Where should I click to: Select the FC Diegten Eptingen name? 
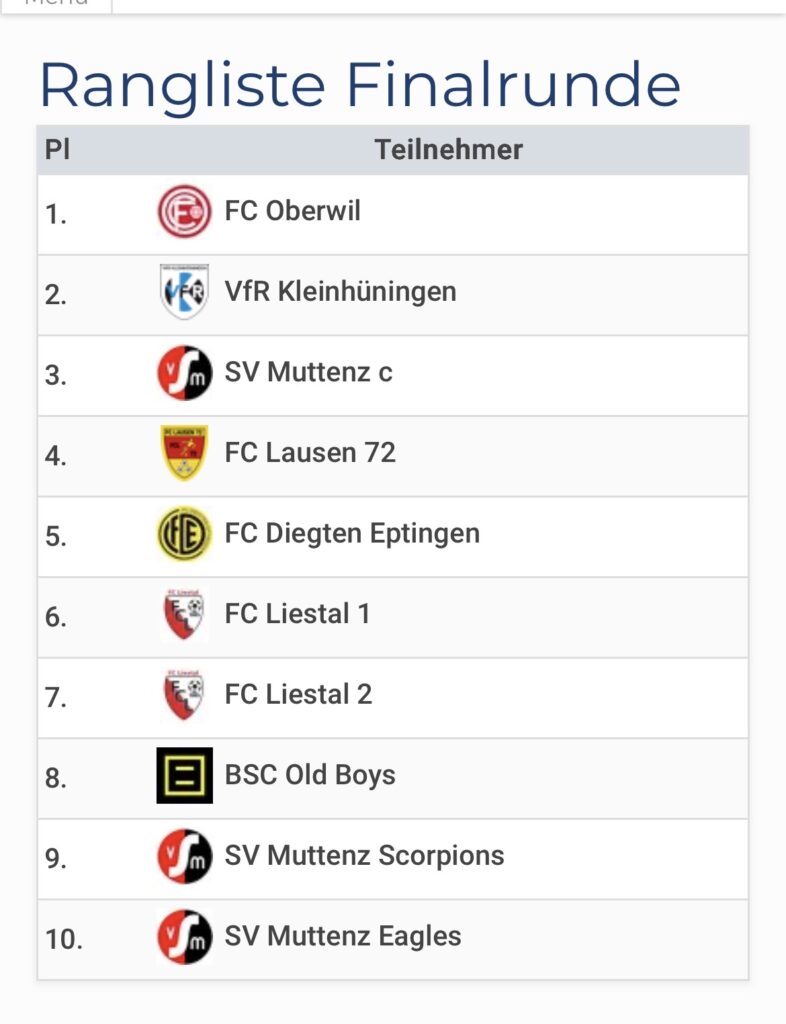pos(352,534)
